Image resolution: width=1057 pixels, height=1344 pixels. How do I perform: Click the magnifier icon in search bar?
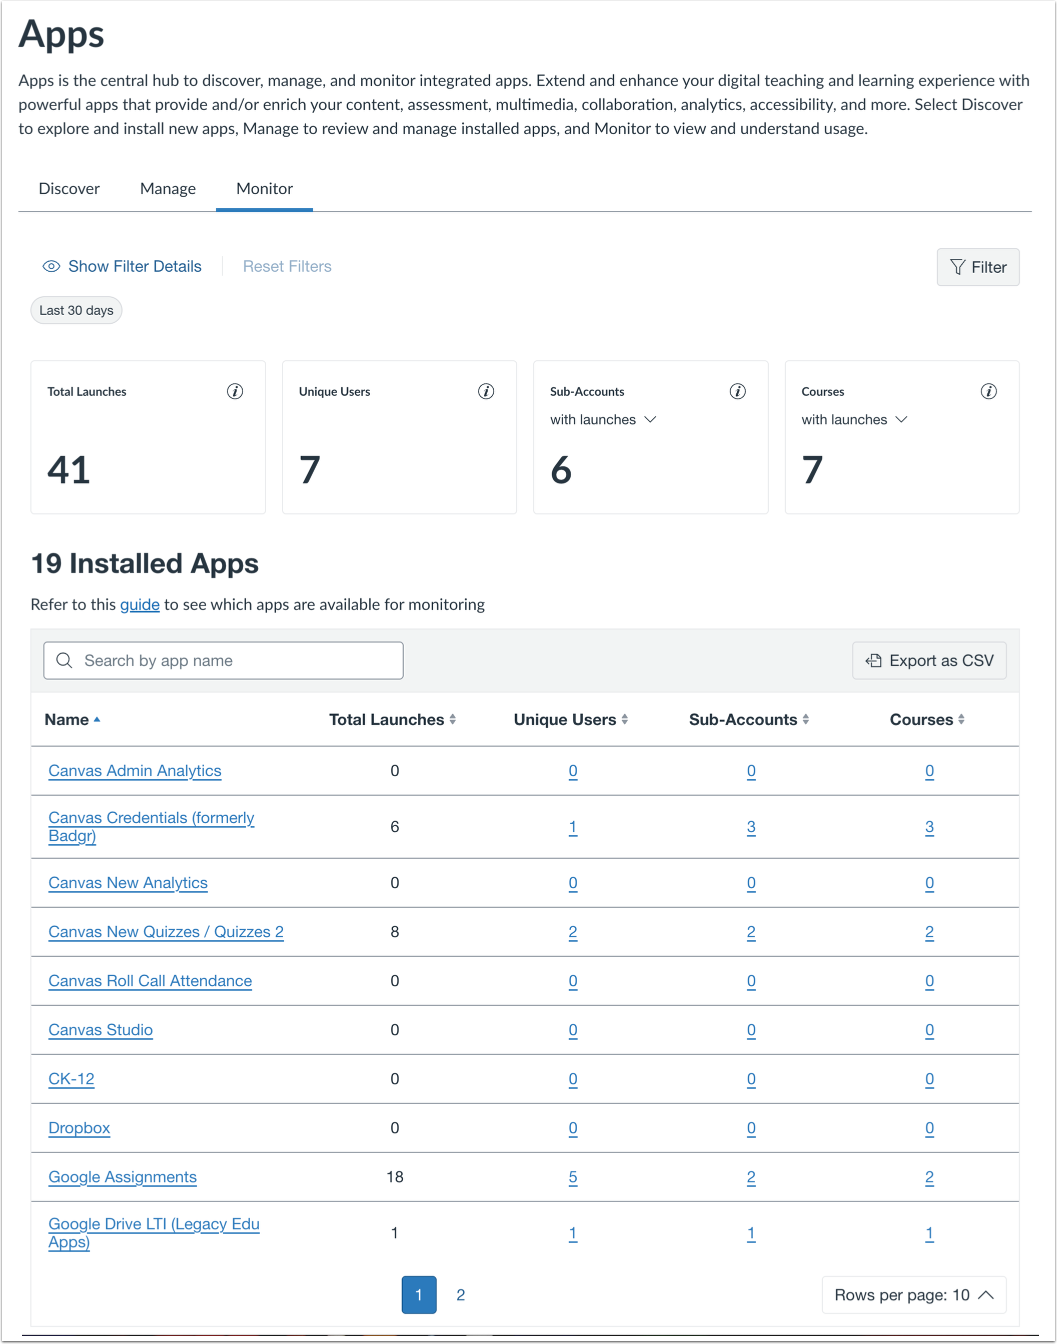click(x=64, y=660)
